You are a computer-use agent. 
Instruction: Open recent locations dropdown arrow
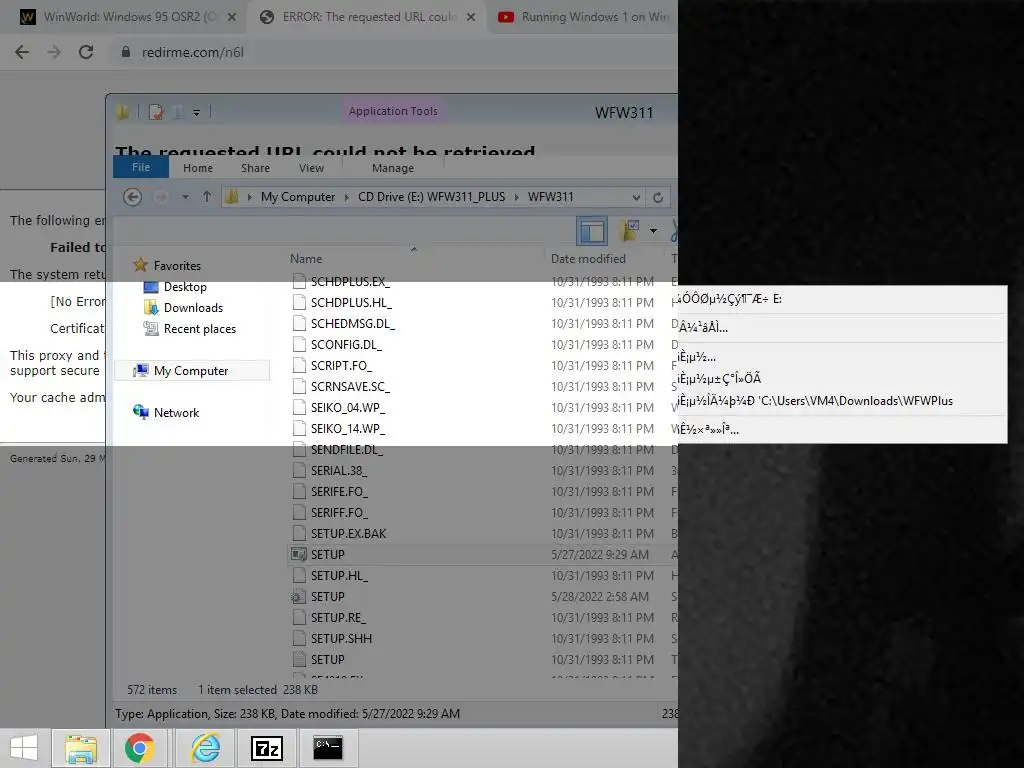point(185,197)
